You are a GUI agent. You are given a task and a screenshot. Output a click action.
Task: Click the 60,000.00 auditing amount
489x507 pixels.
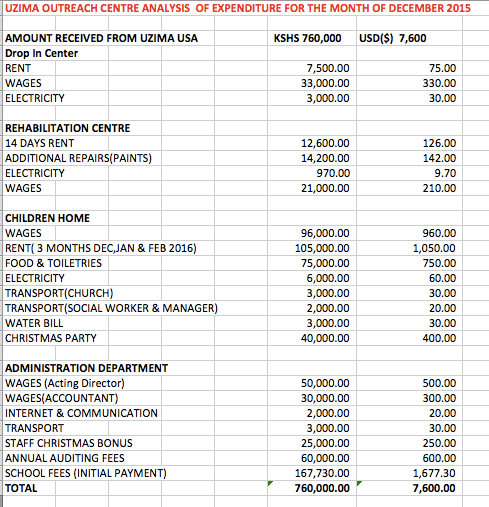click(x=325, y=458)
